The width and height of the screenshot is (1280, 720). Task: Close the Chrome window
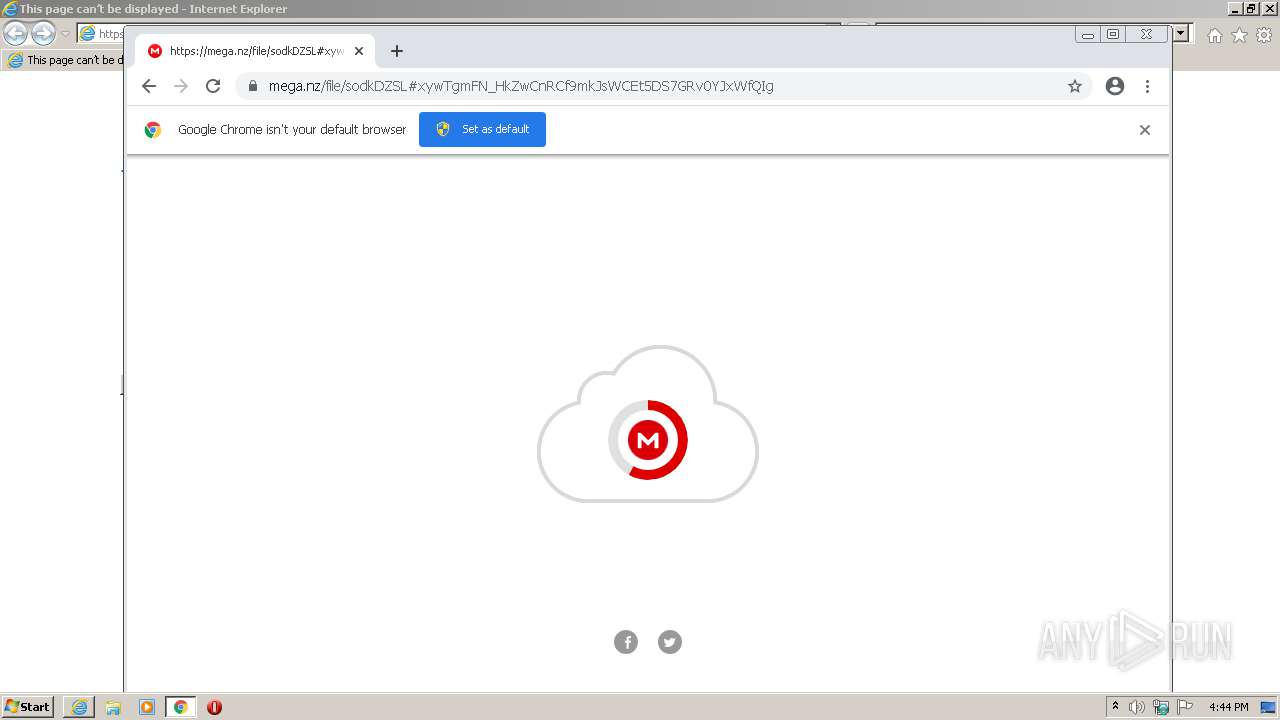pos(1146,34)
